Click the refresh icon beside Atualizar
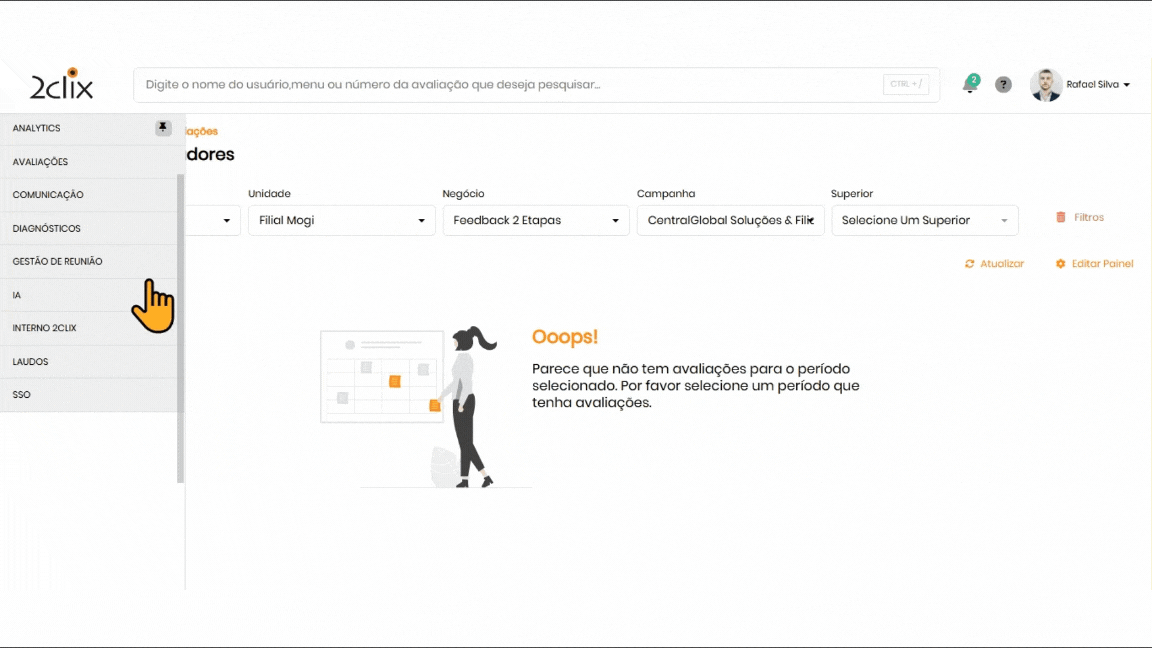Viewport: 1152px width, 648px height. (x=969, y=264)
